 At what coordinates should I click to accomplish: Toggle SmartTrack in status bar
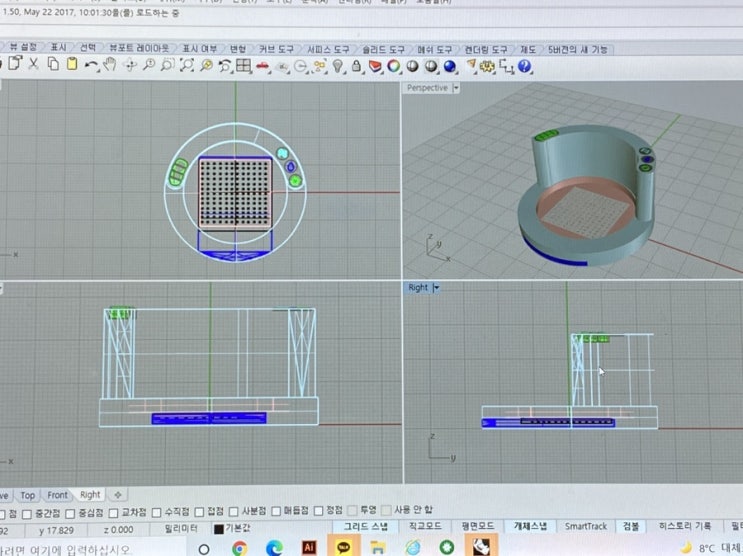pos(586,526)
